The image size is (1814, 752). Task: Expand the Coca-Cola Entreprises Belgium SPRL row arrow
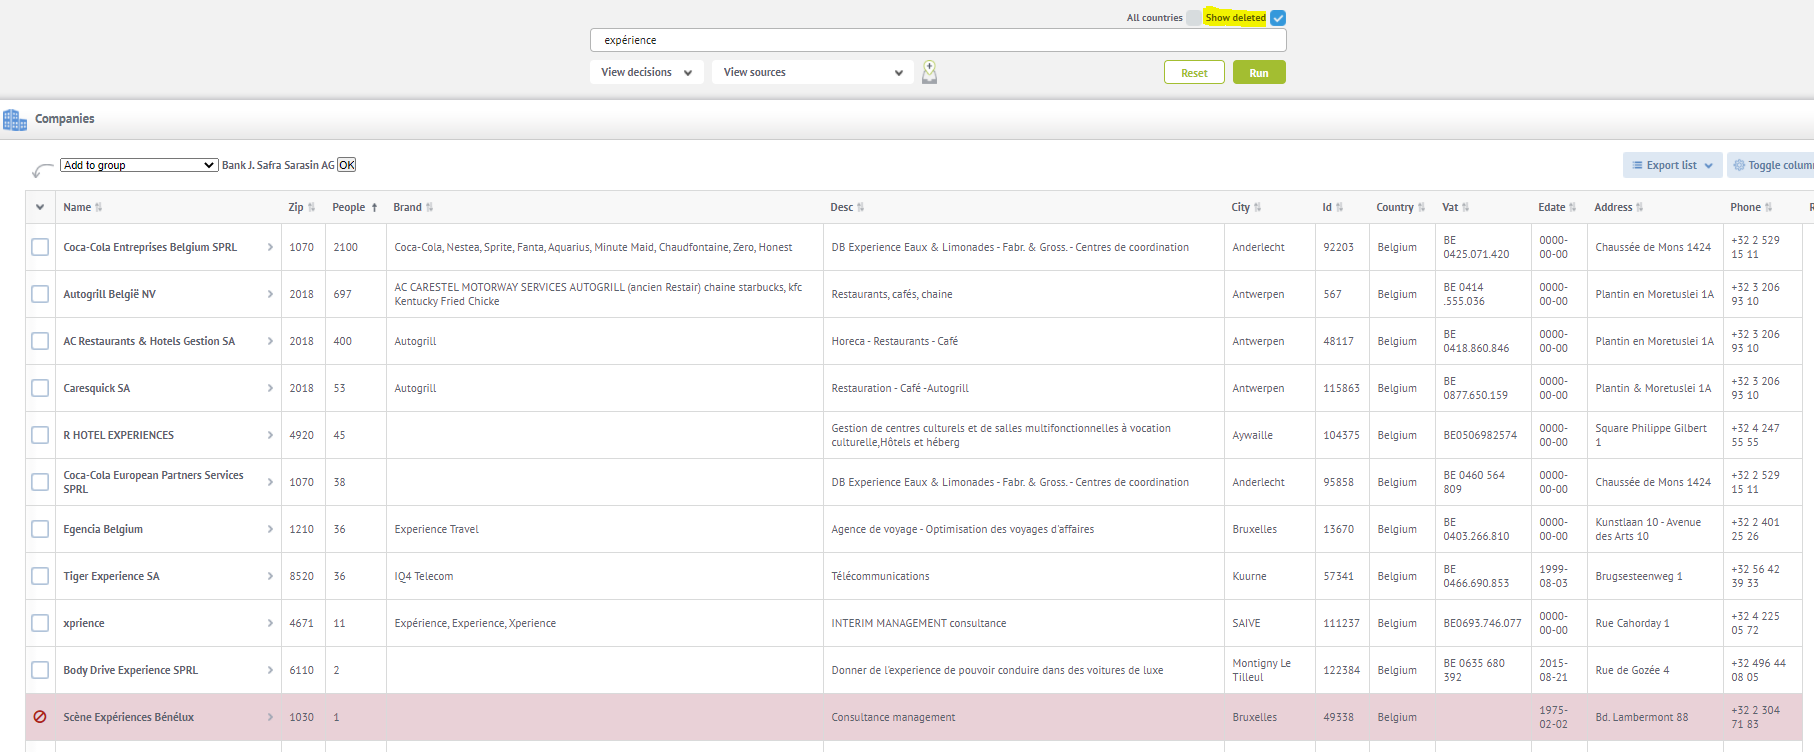[270, 247]
